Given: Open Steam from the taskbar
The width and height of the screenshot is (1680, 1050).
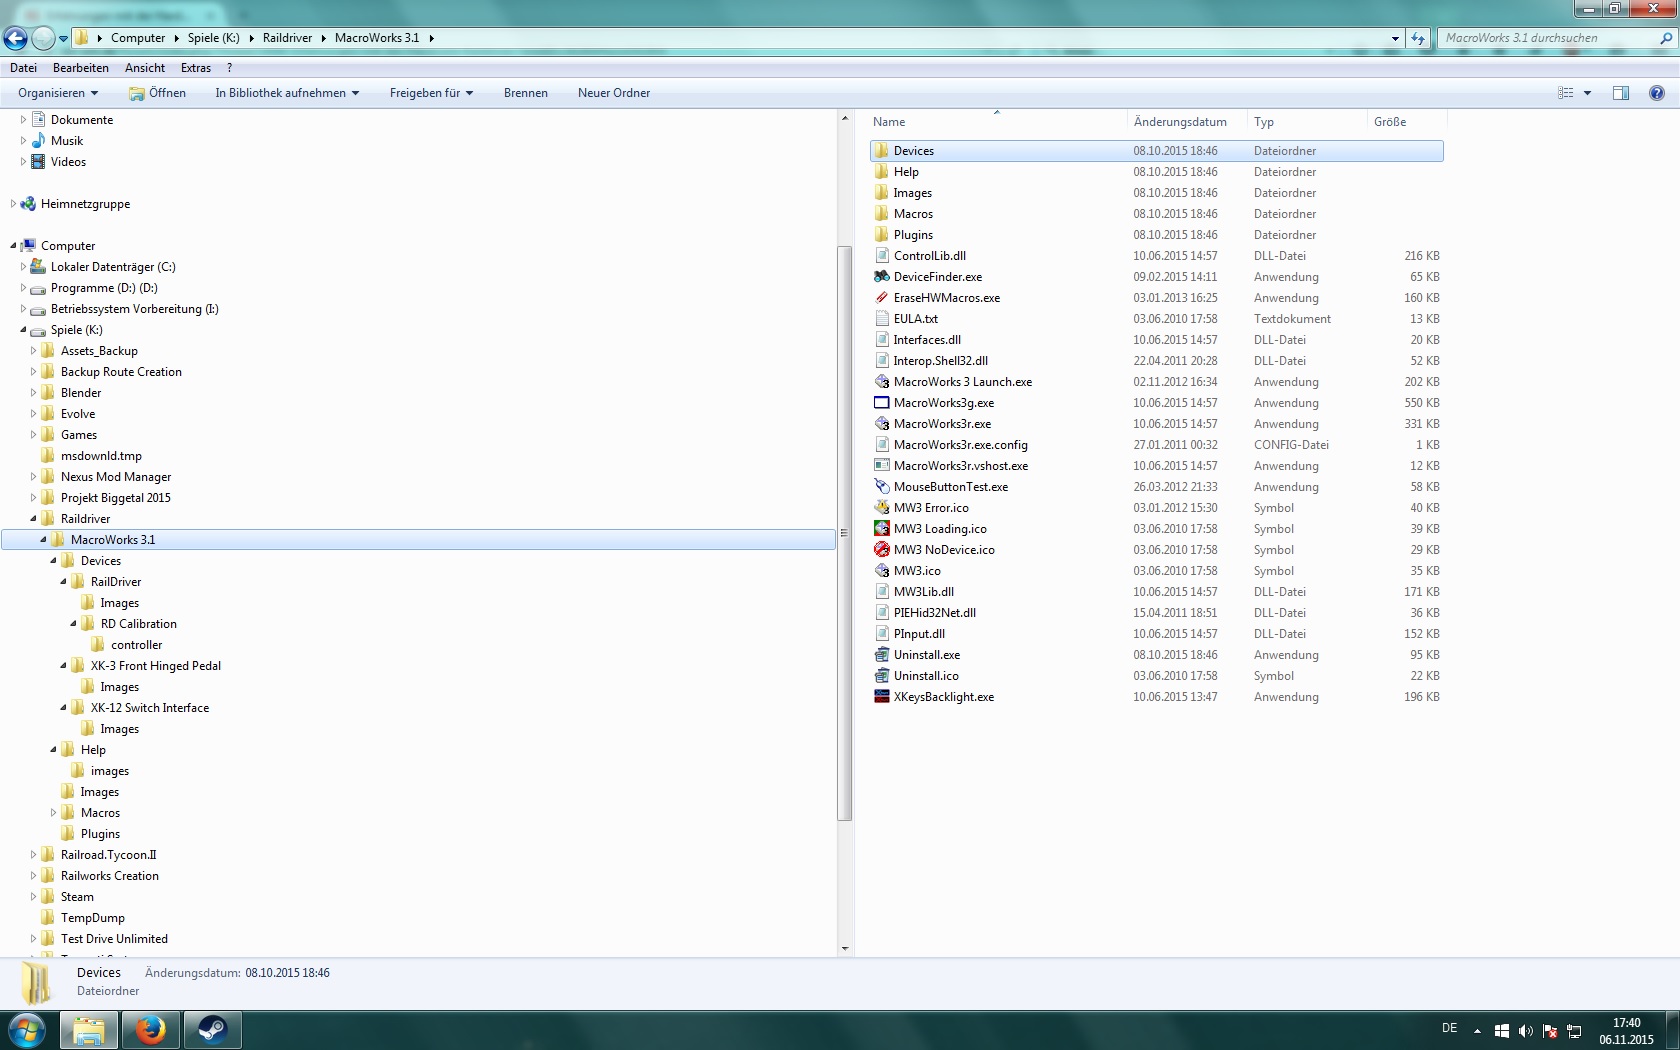Looking at the screenshot, I should point(212,1030).
